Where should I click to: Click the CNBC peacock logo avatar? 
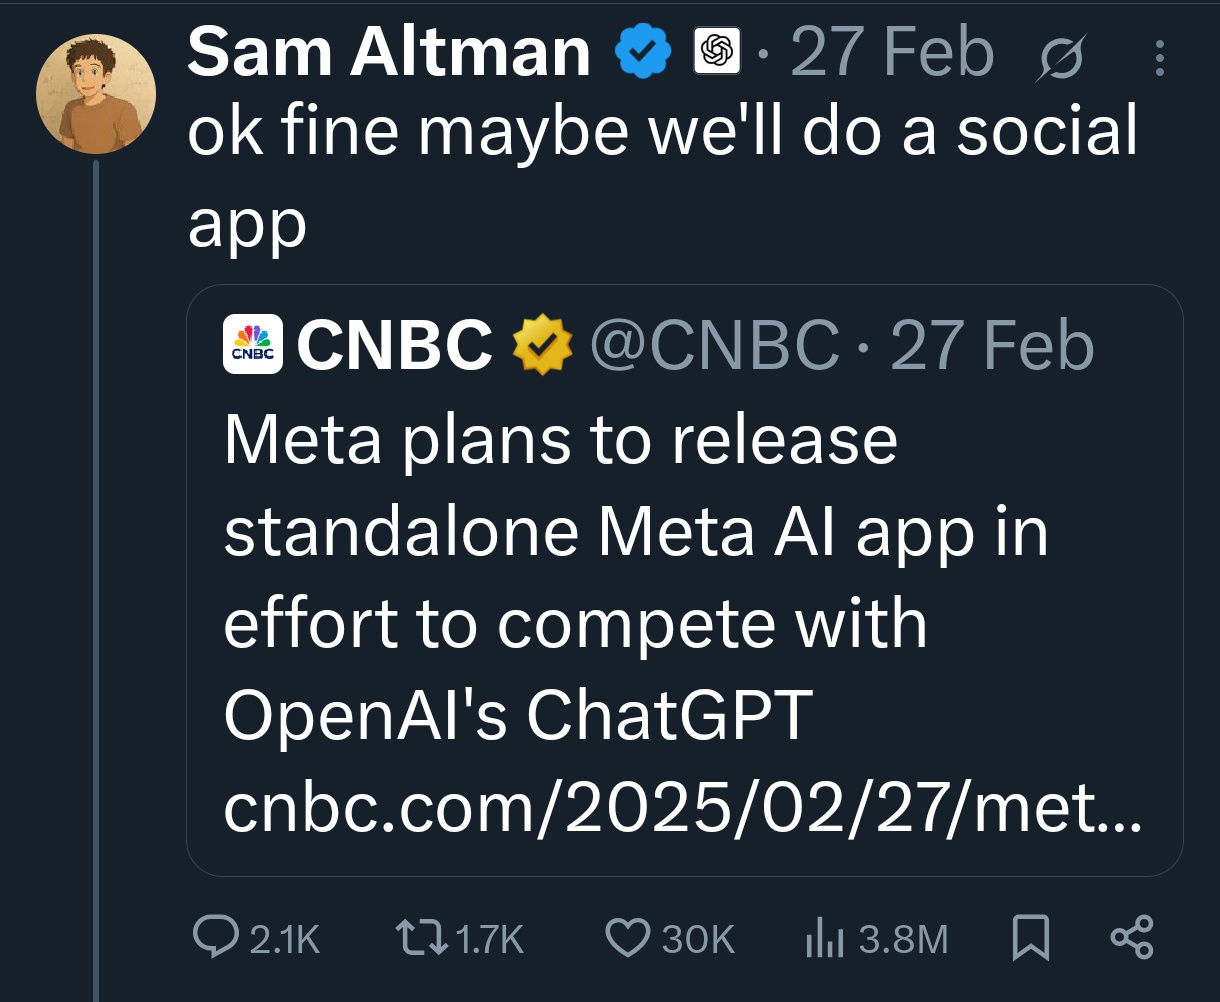click(253, 345)
